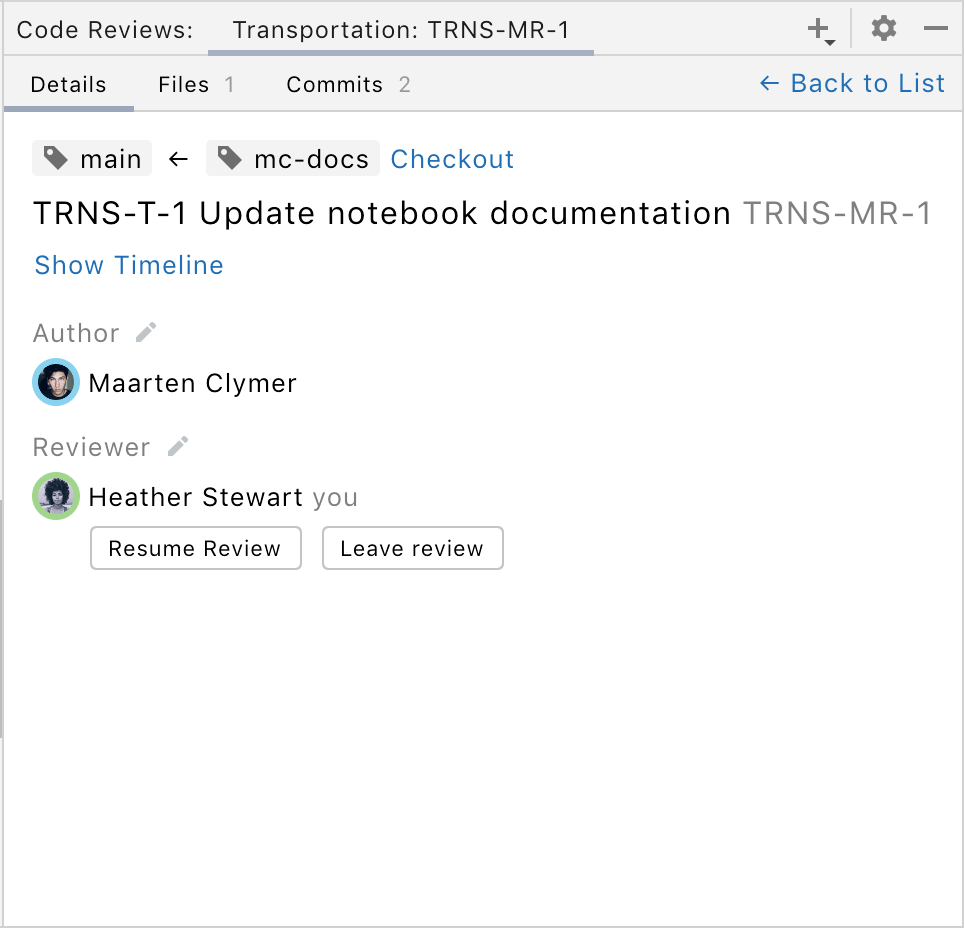Open the Files tab

pyautogui.click(x=196, y=84)
